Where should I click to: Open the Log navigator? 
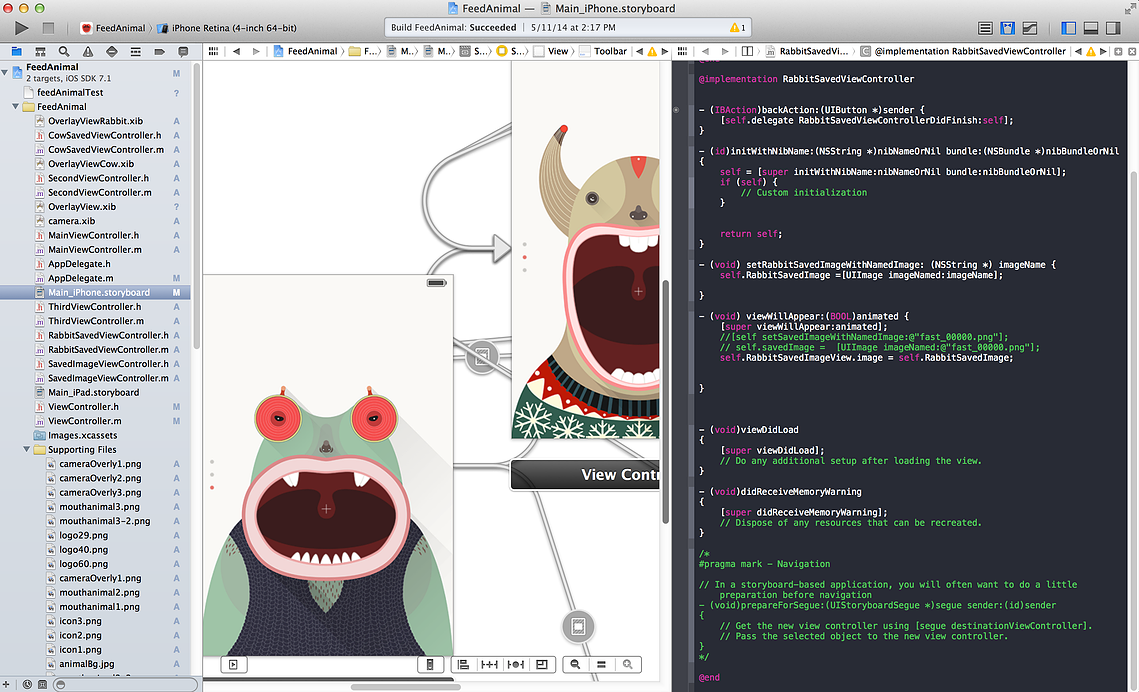(x=183, y=52)
